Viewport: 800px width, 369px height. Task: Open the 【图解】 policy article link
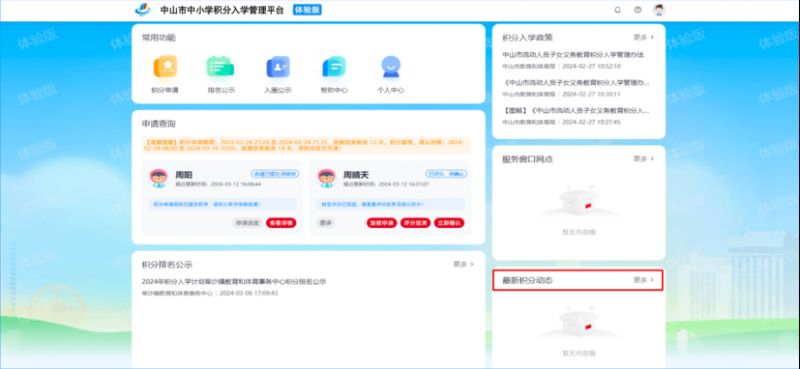pos(576,110)
